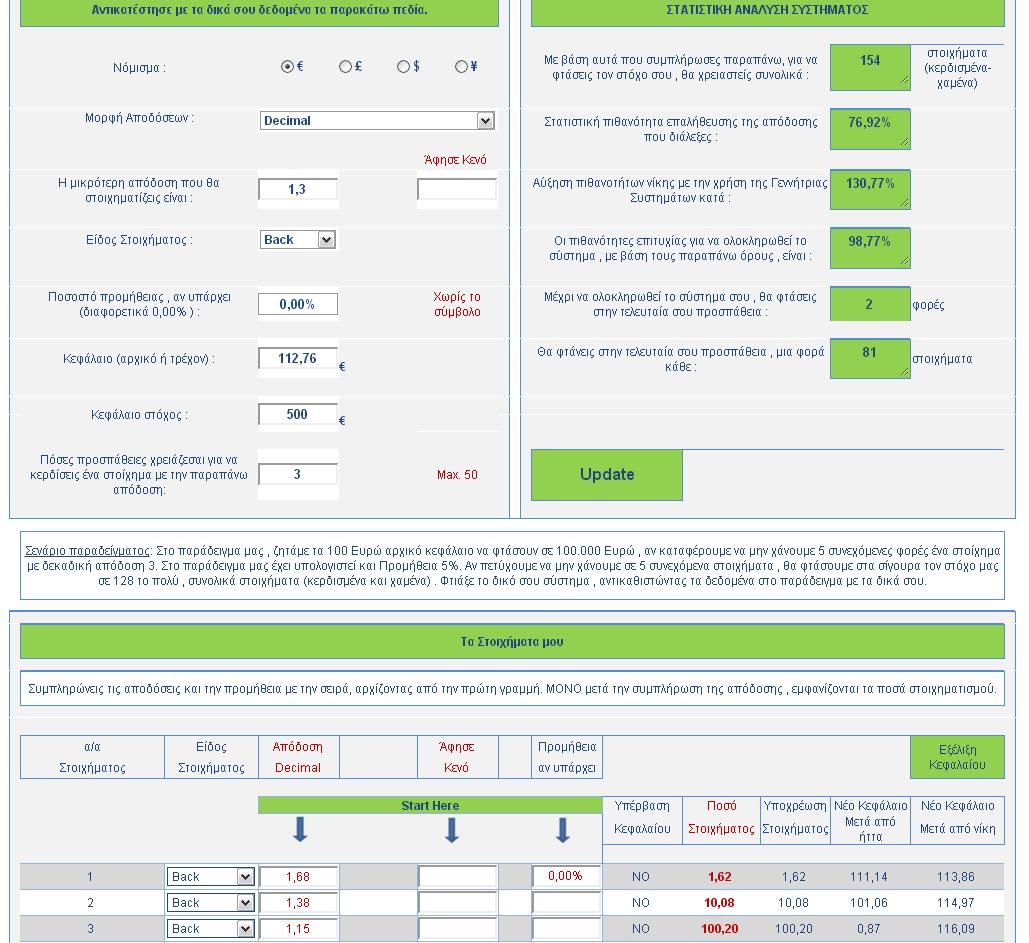The image size is (1029, 943).
Task: Click the target capital field showing 500
Action: coord(298,414)
